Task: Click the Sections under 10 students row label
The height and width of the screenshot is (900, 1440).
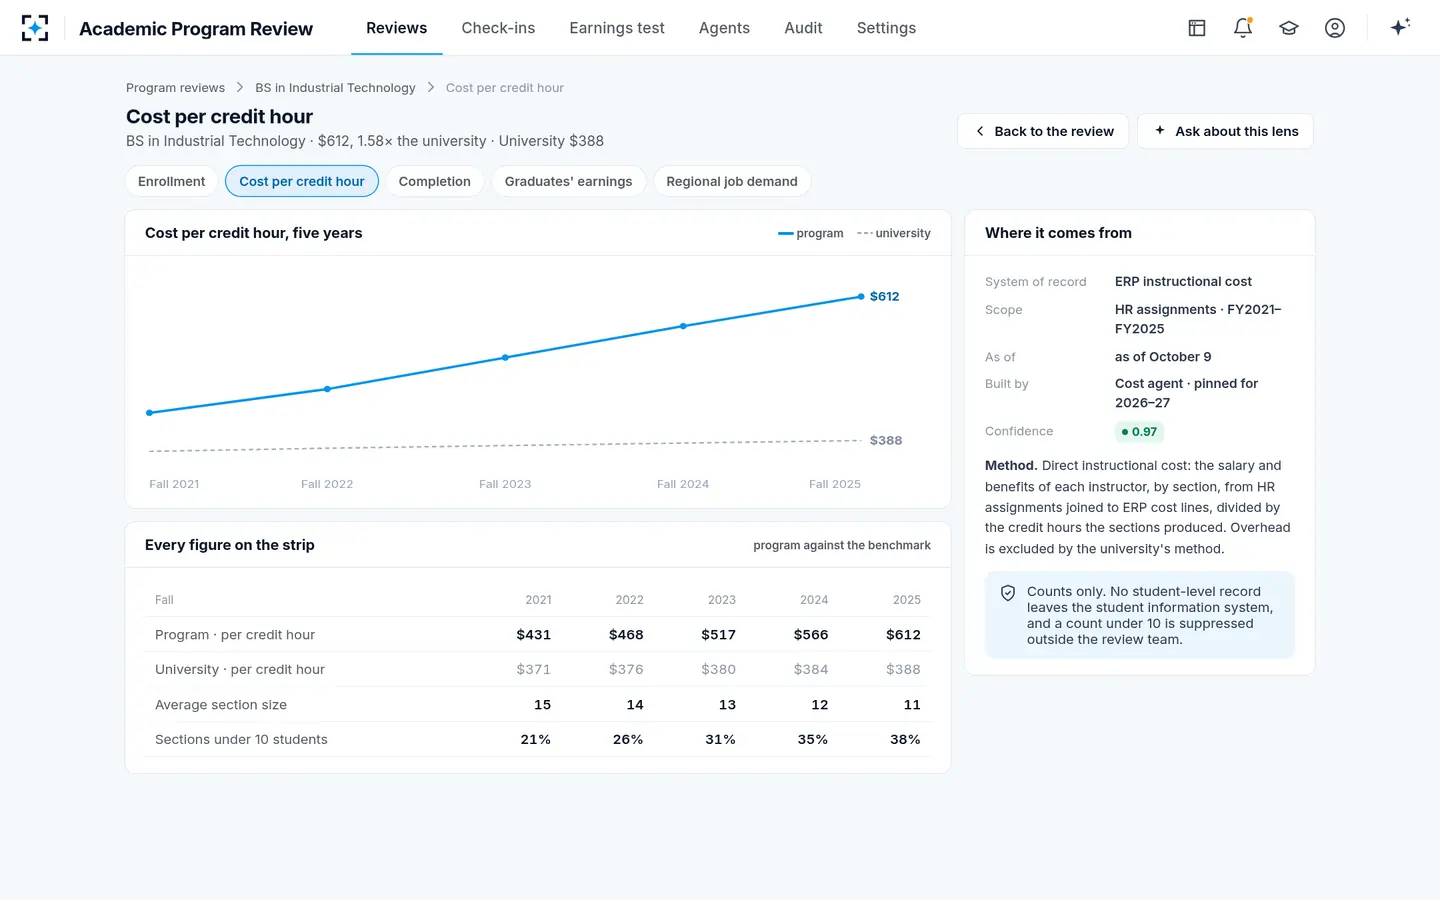Action: 241,740
